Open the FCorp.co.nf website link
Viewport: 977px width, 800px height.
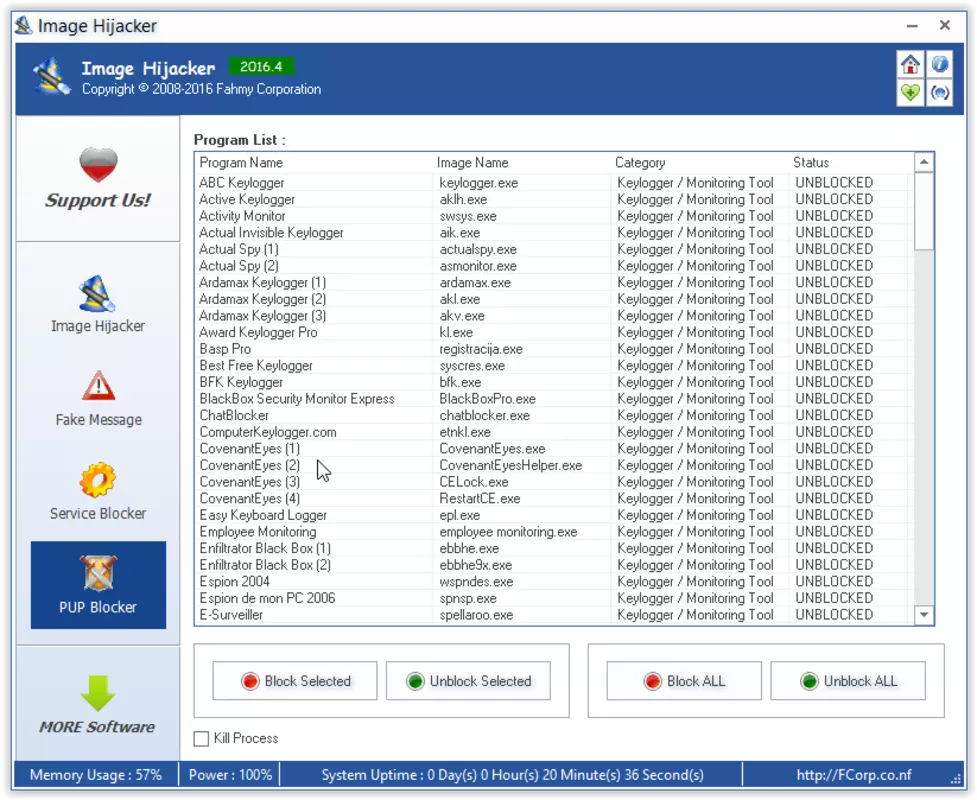(854, 775)
